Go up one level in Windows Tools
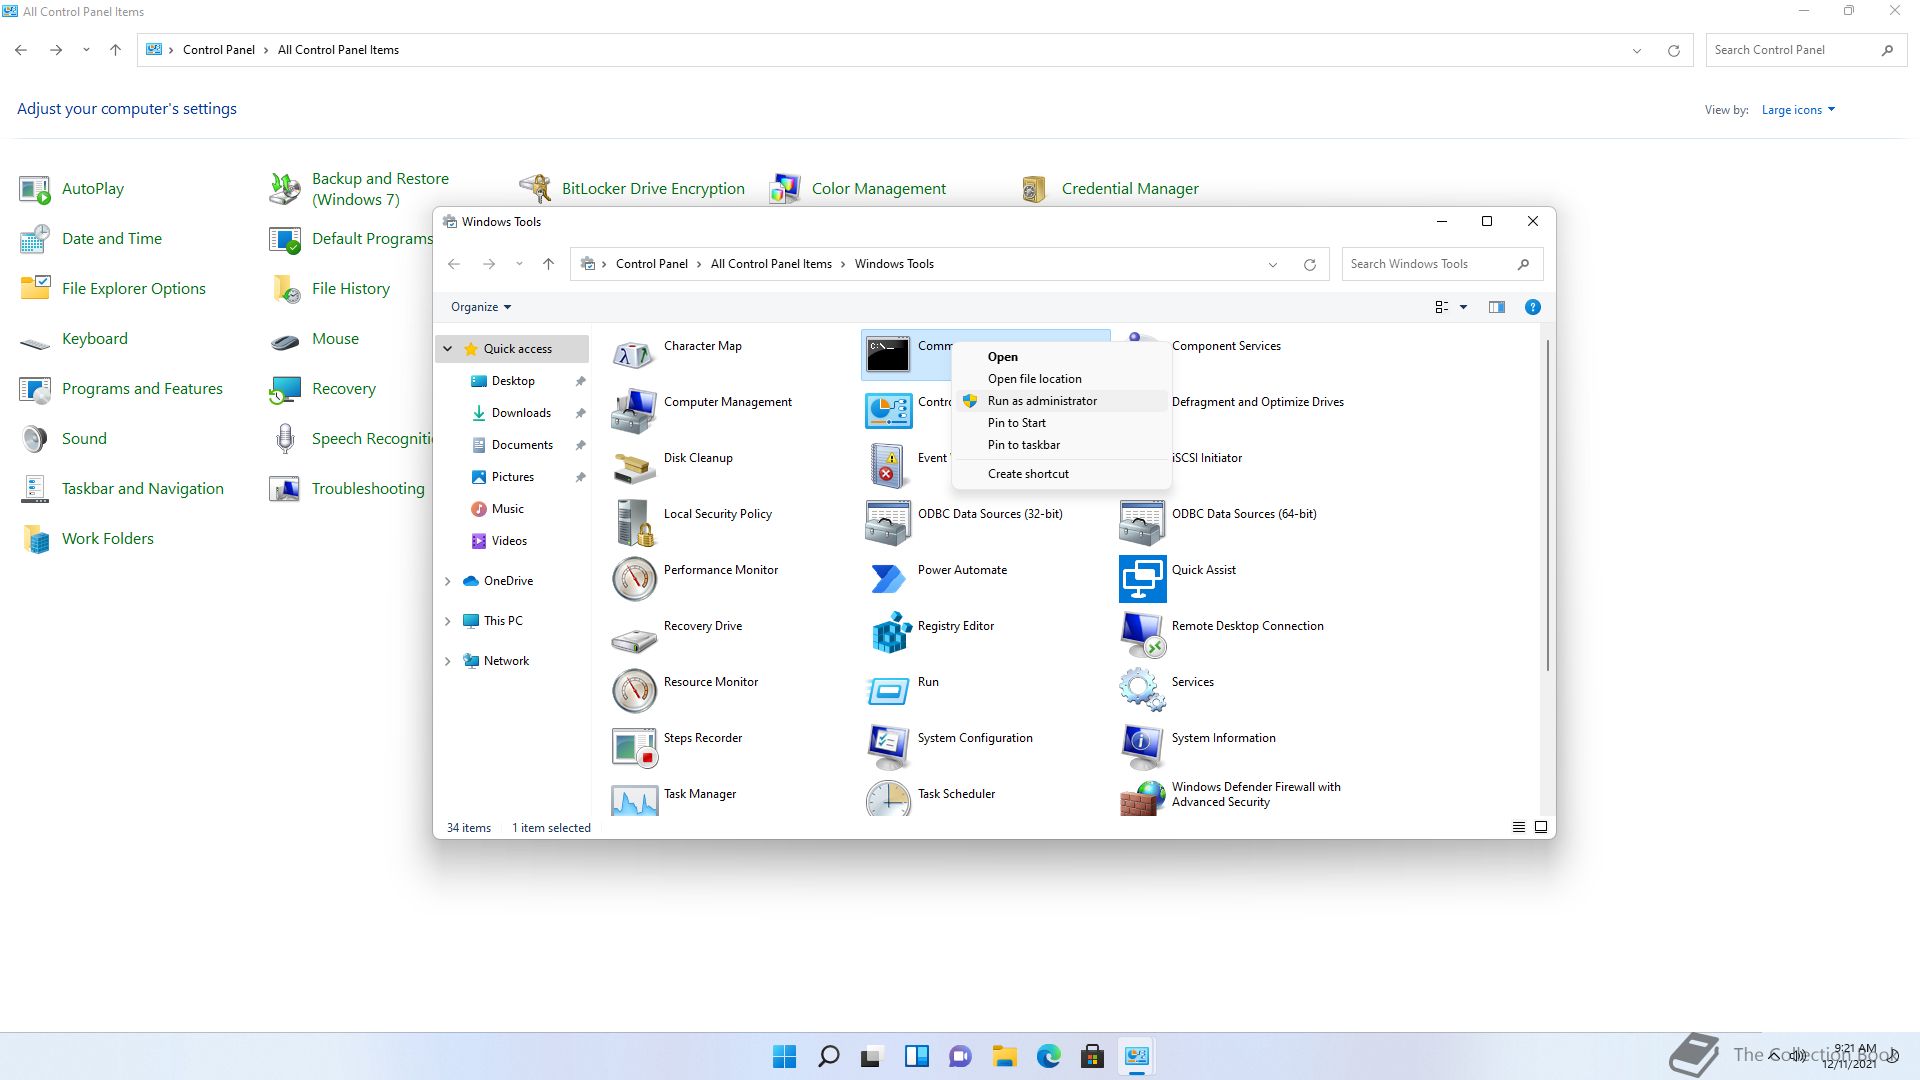This screenshot has height=1080, width=1920. [x=548, y=264]
